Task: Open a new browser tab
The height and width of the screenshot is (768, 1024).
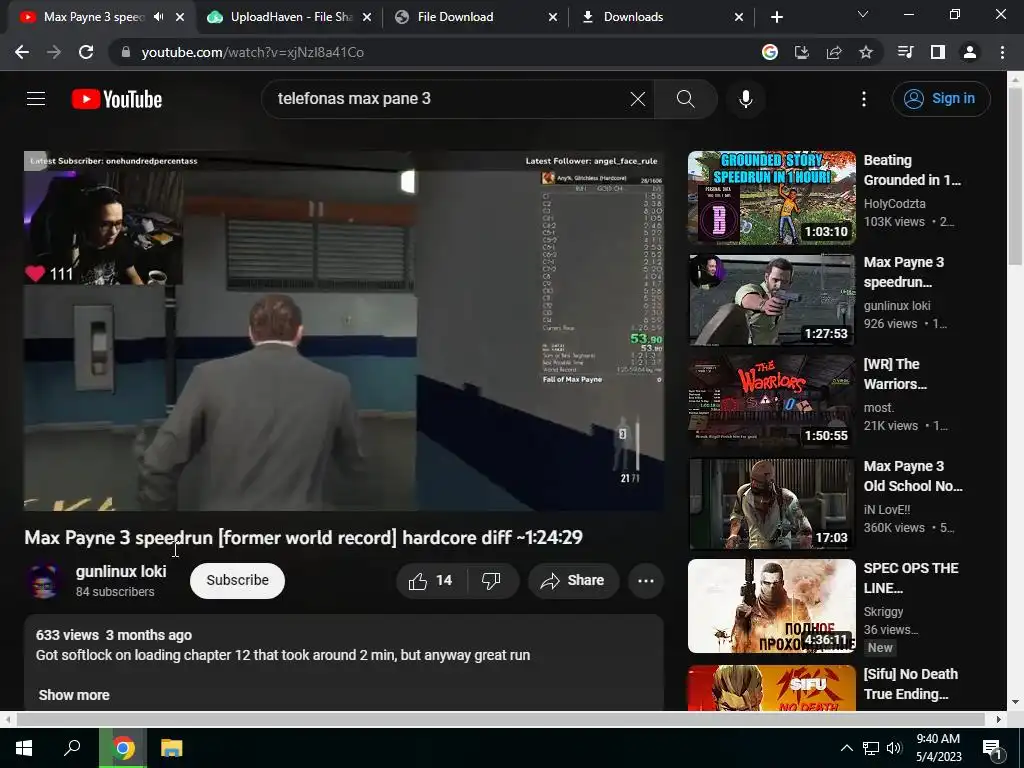Action: [x=776, y=17]
